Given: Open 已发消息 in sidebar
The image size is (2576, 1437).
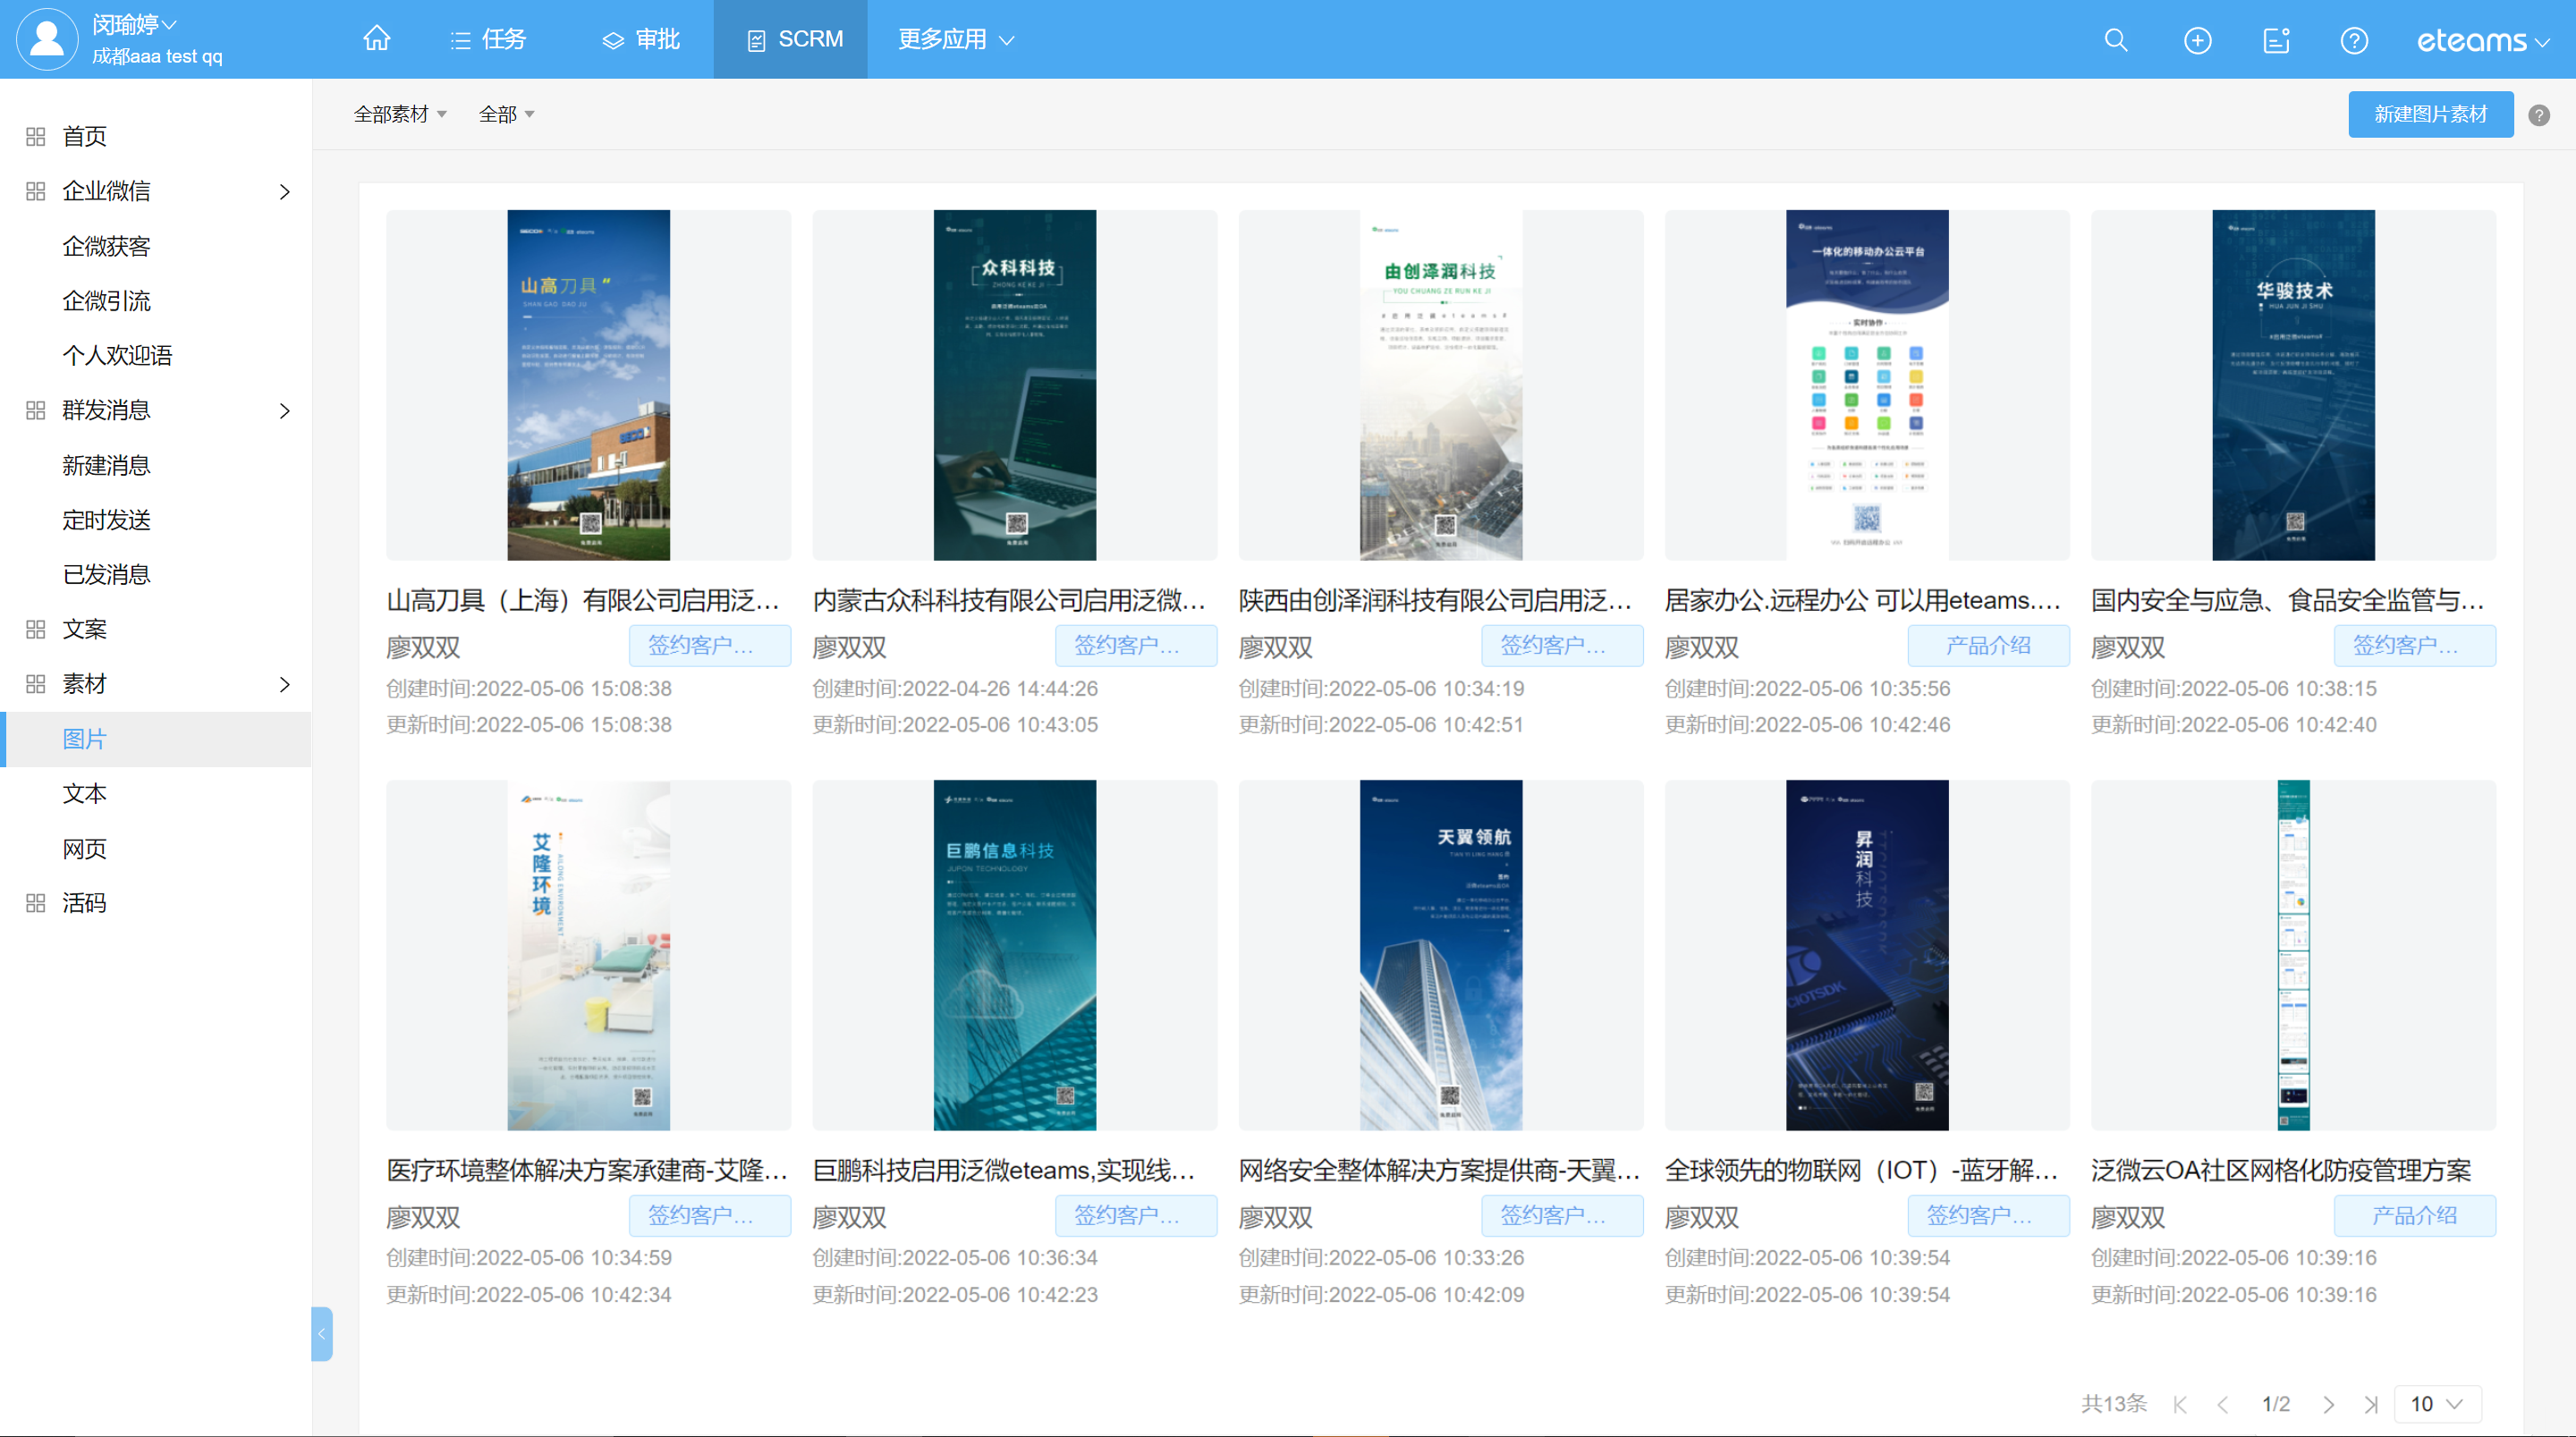Looking at the screenshot, I should 106,574.
